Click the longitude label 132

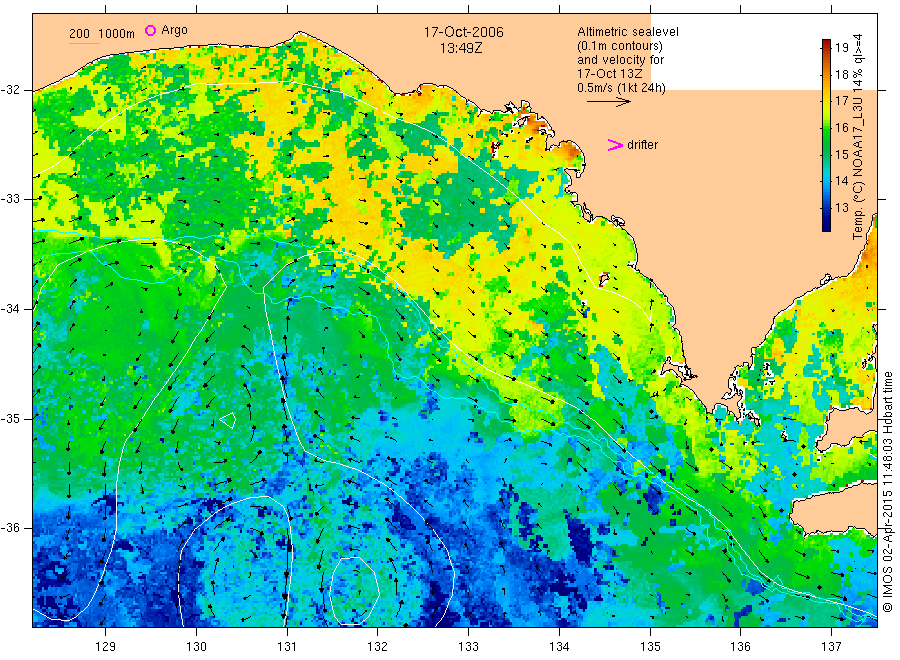378,647
